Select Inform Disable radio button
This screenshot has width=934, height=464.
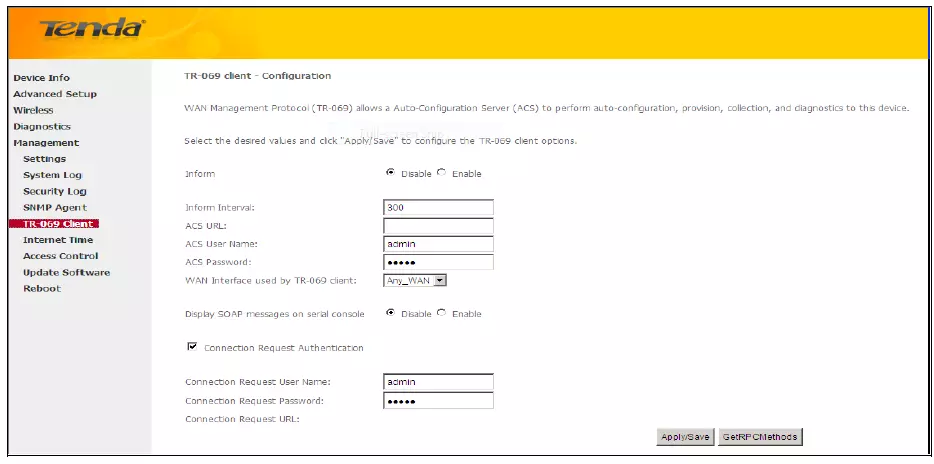(391, 173)
